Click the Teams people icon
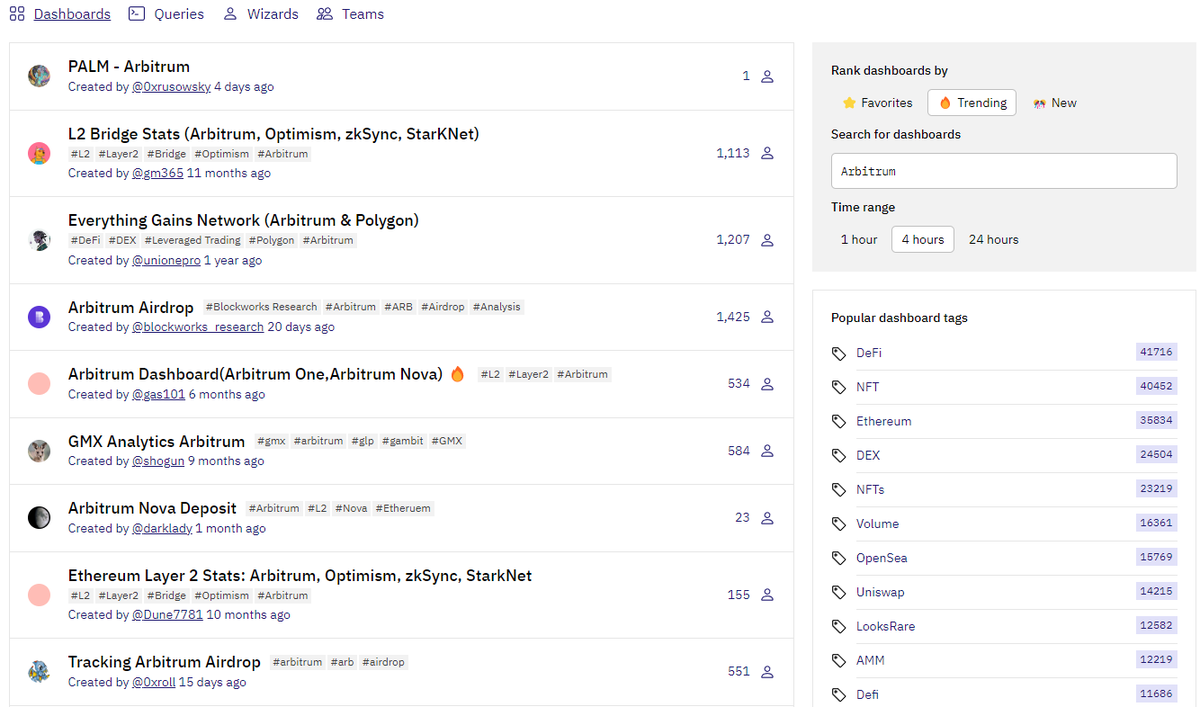This screenshot has width=1200, height=707. coord(324,14)
